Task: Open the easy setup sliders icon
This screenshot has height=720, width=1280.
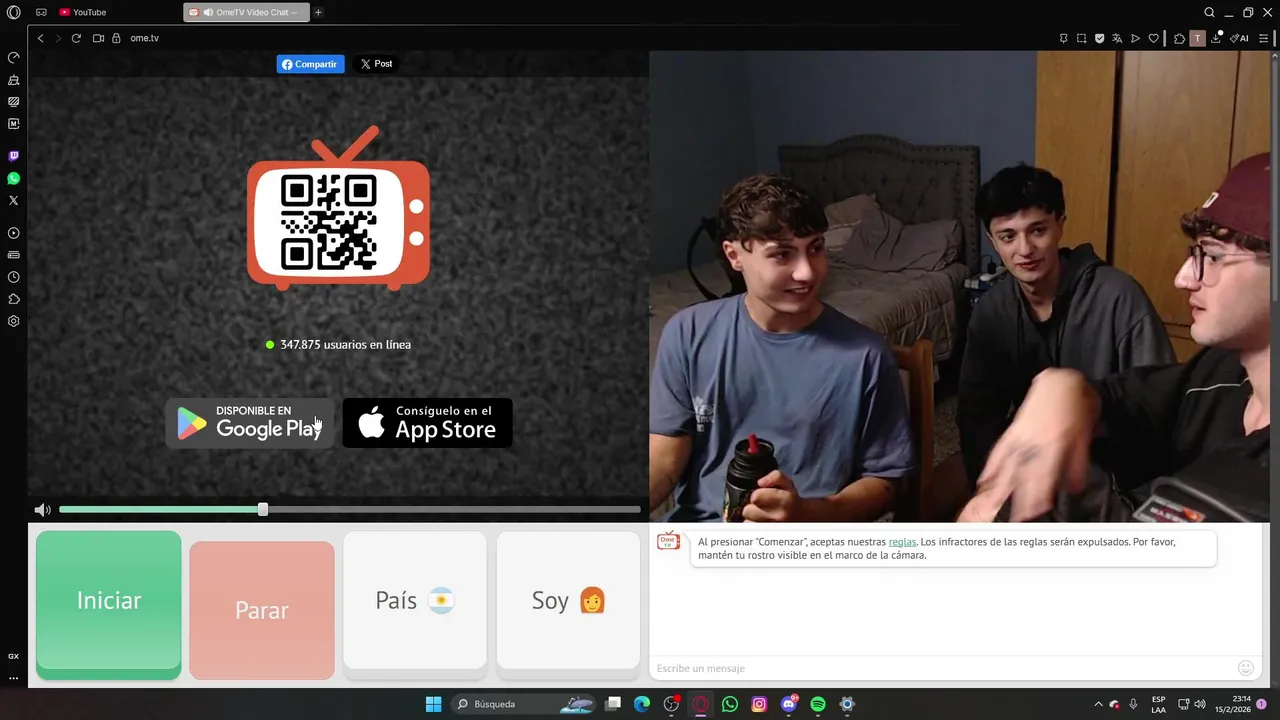Action: click(x=1265, y=38)
